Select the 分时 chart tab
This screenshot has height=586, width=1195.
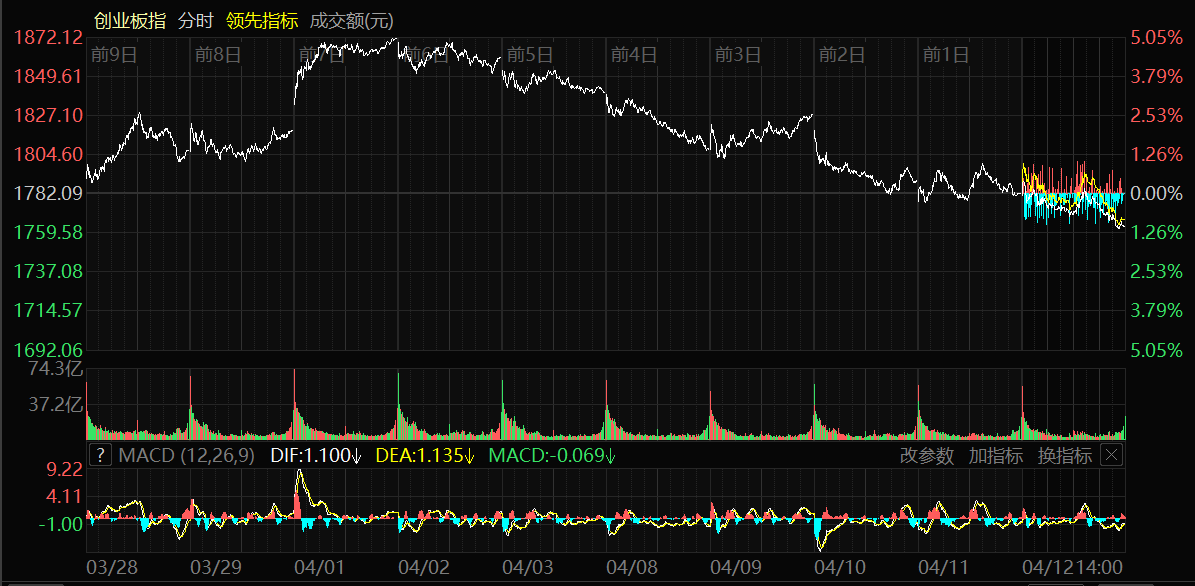[x=196, y=21]
